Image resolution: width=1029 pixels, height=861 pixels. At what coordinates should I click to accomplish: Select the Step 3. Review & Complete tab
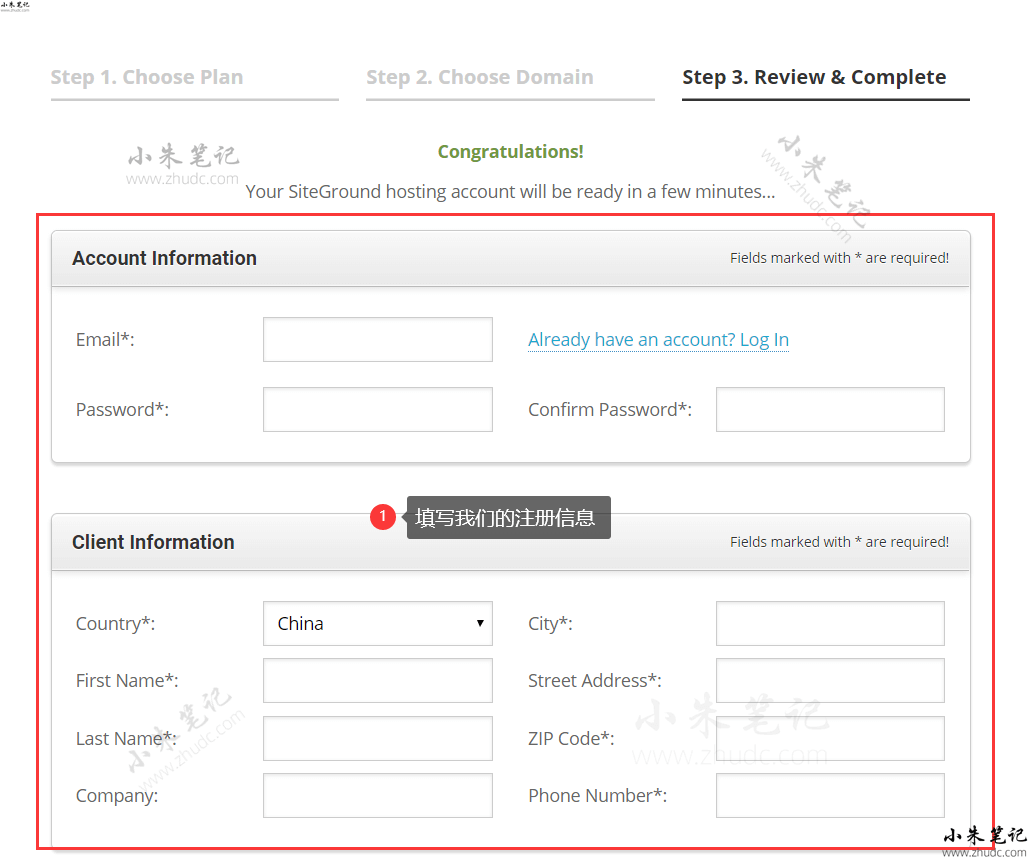(814, 77)
